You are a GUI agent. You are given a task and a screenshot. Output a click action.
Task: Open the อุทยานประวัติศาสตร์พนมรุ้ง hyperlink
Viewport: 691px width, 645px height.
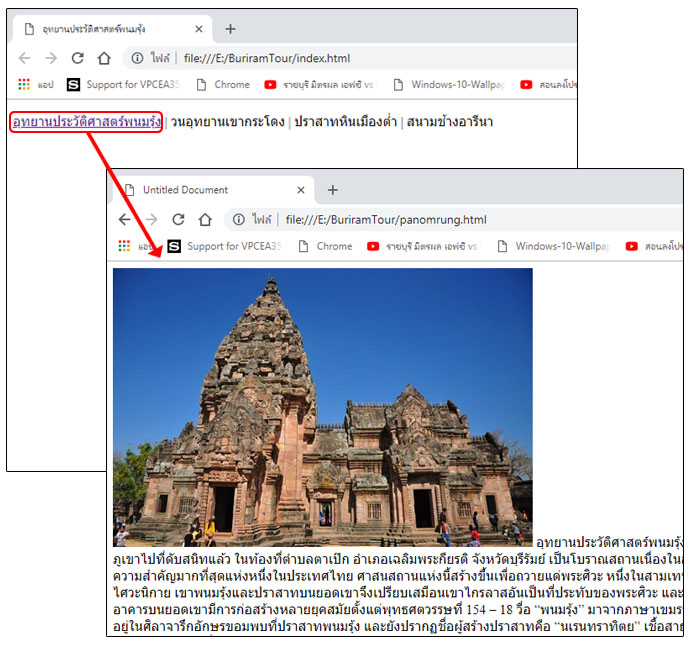[86, 122]
